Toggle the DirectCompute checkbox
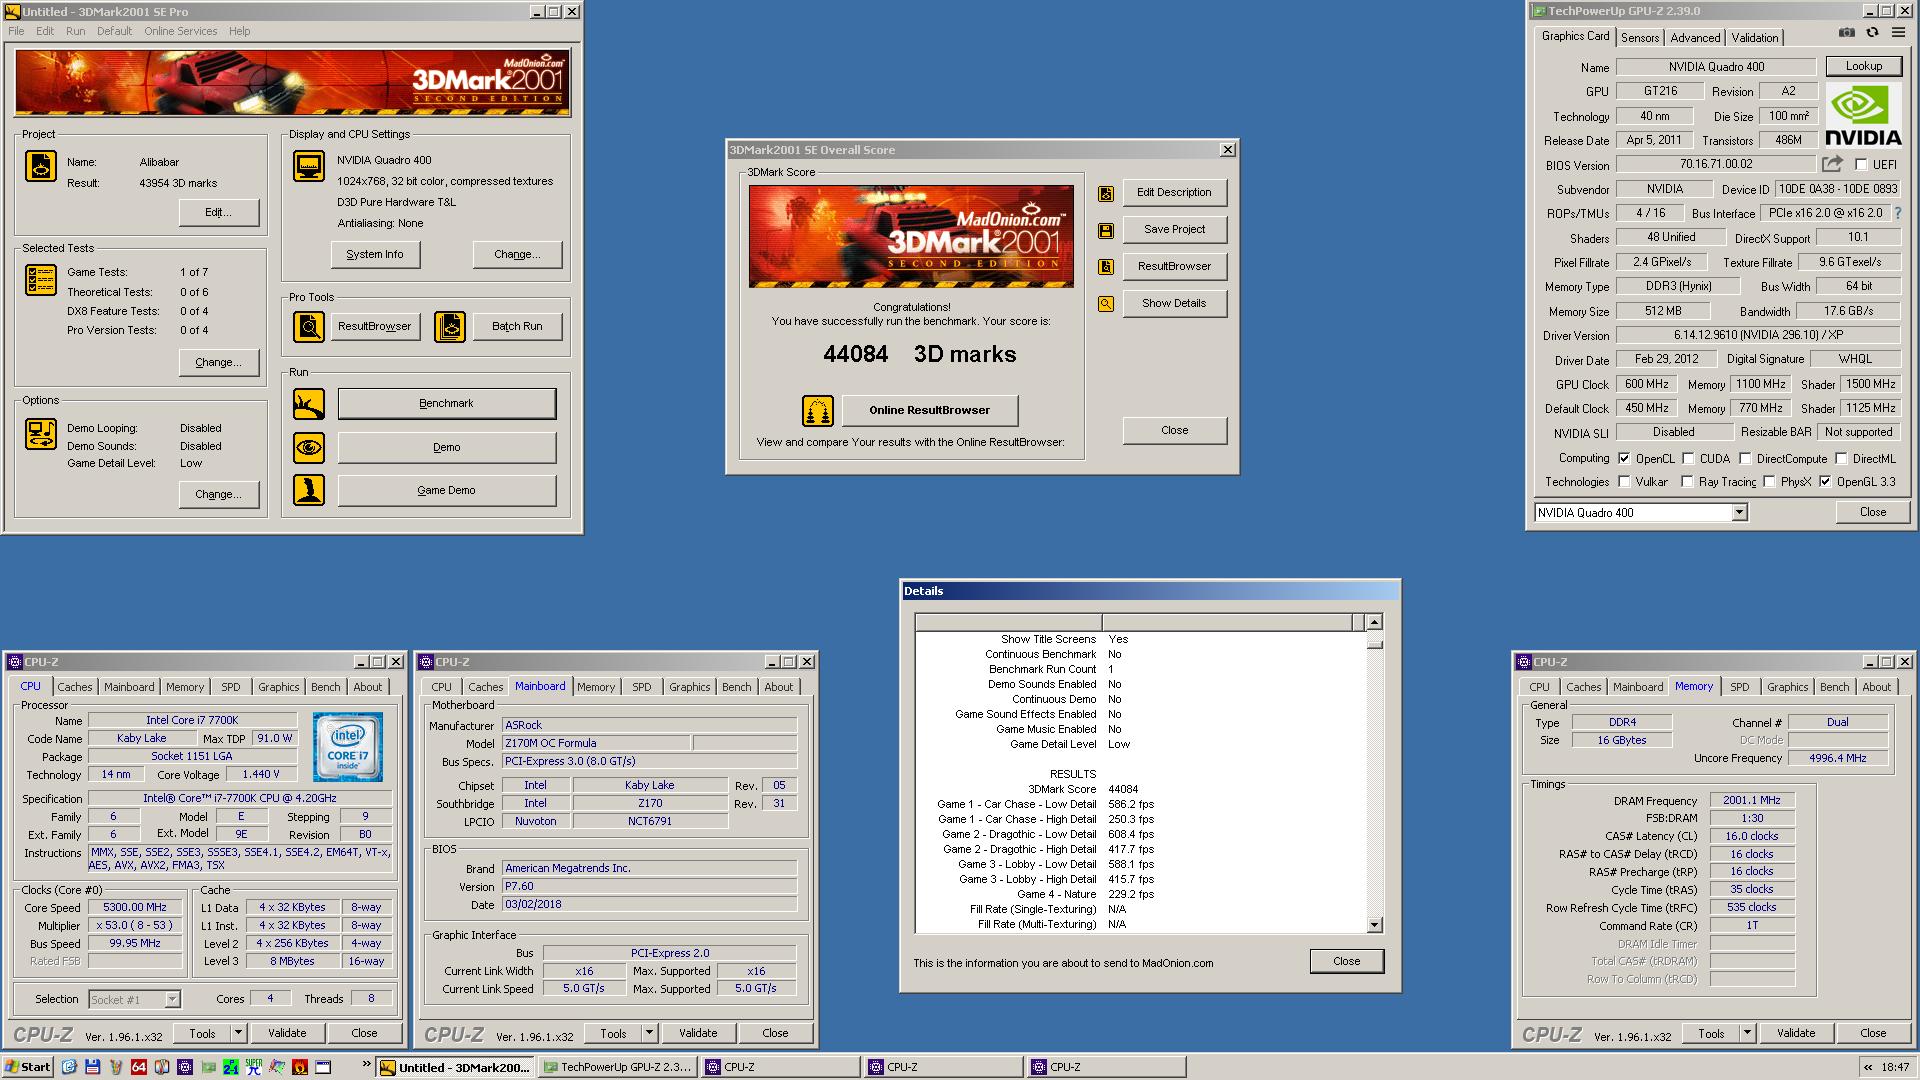The image size is (1920, 1080). pyautogui.click(x=1745, y=458)
